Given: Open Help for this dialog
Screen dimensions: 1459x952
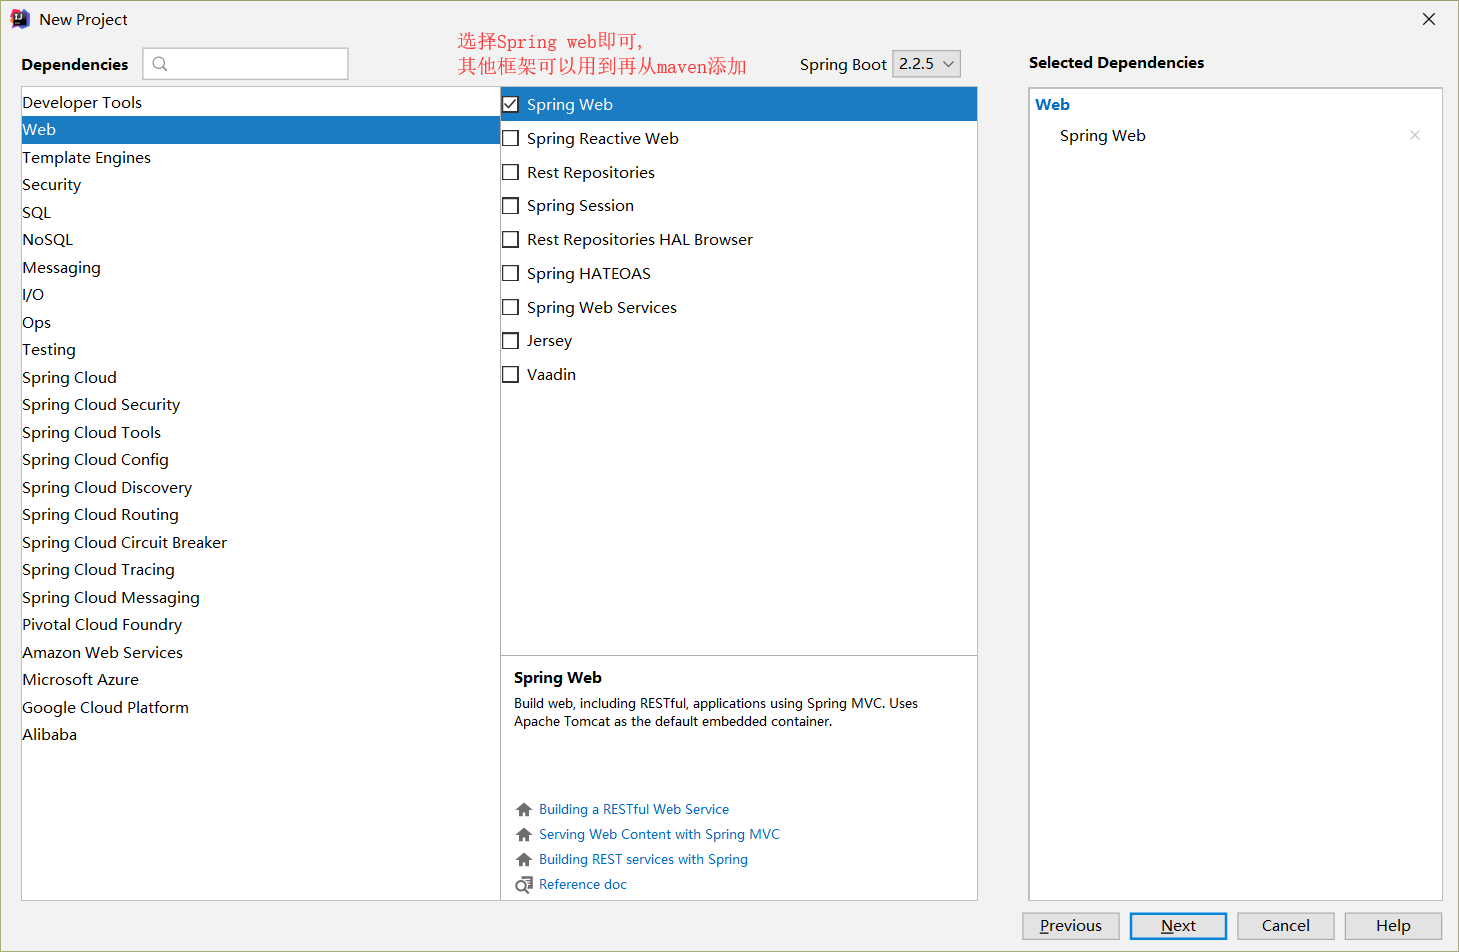Looking at the screenshot, I should click(1393, 926).
